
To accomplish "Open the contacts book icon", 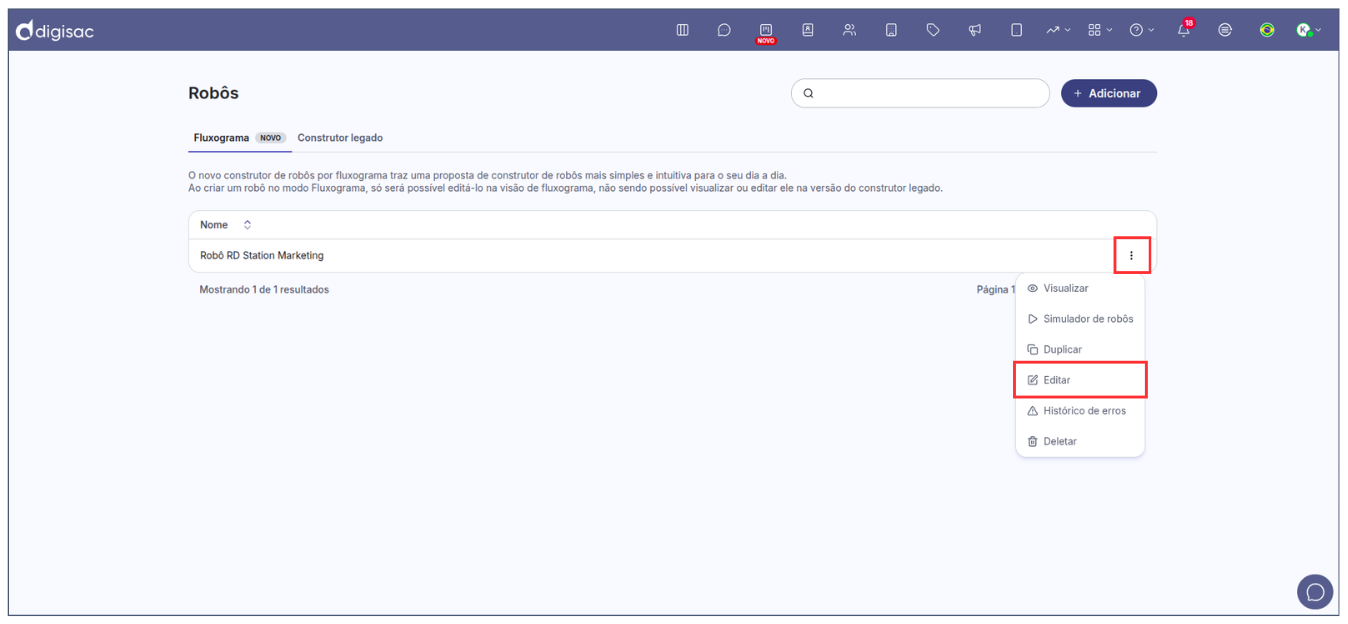I will [x=808, y=30].
